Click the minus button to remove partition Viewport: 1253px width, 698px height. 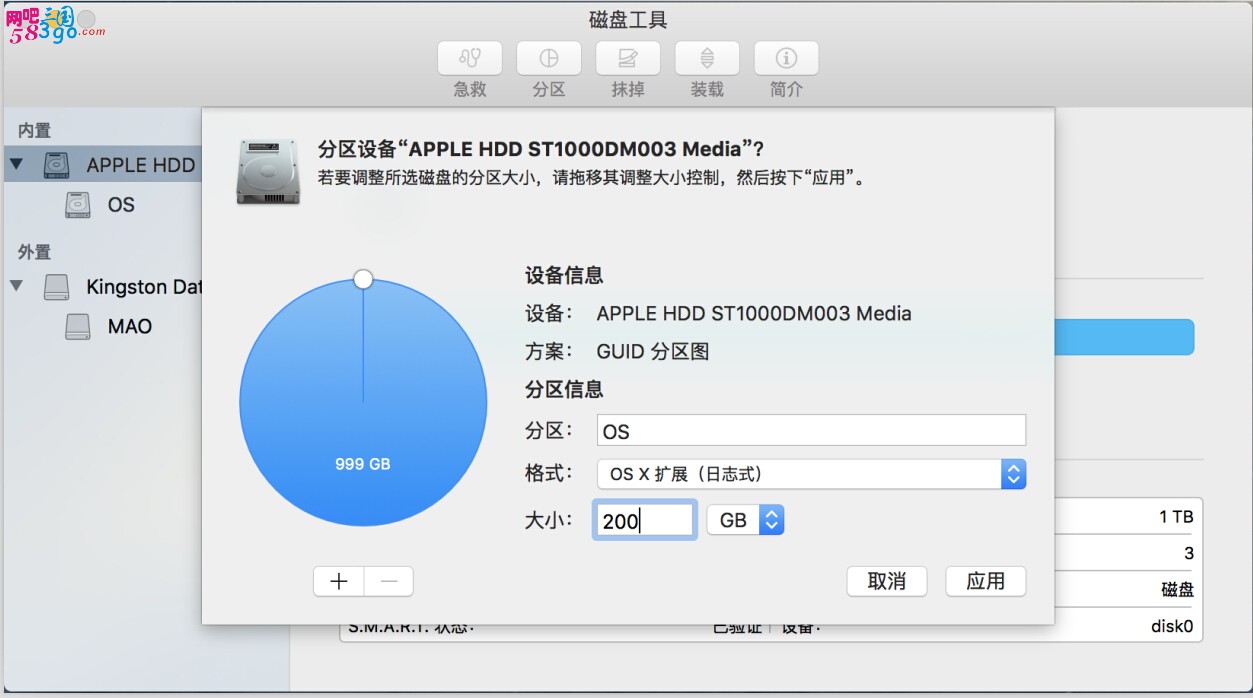(x=389, y=581)
